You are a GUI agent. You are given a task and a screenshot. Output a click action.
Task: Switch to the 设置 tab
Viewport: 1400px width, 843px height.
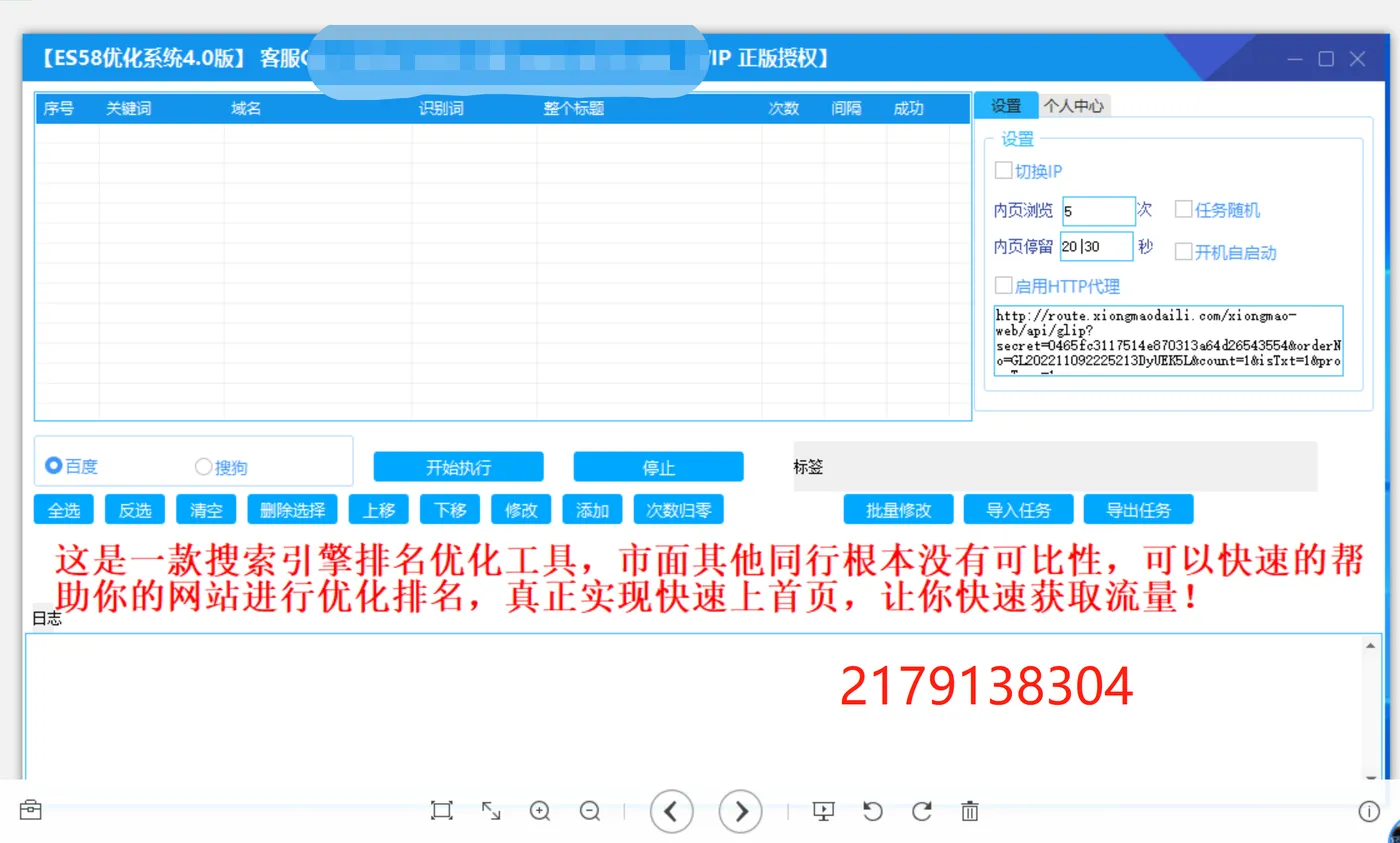(1006, 105)
